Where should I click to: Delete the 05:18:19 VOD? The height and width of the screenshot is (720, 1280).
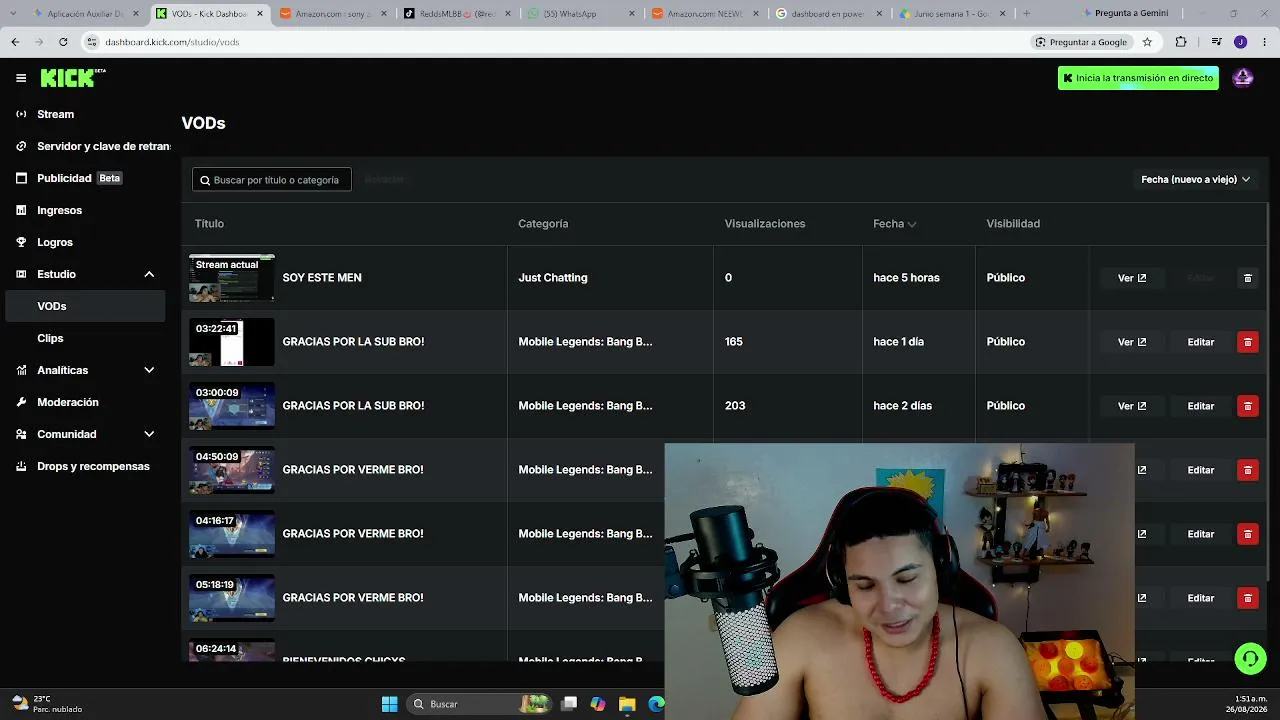pos(1248,598)
